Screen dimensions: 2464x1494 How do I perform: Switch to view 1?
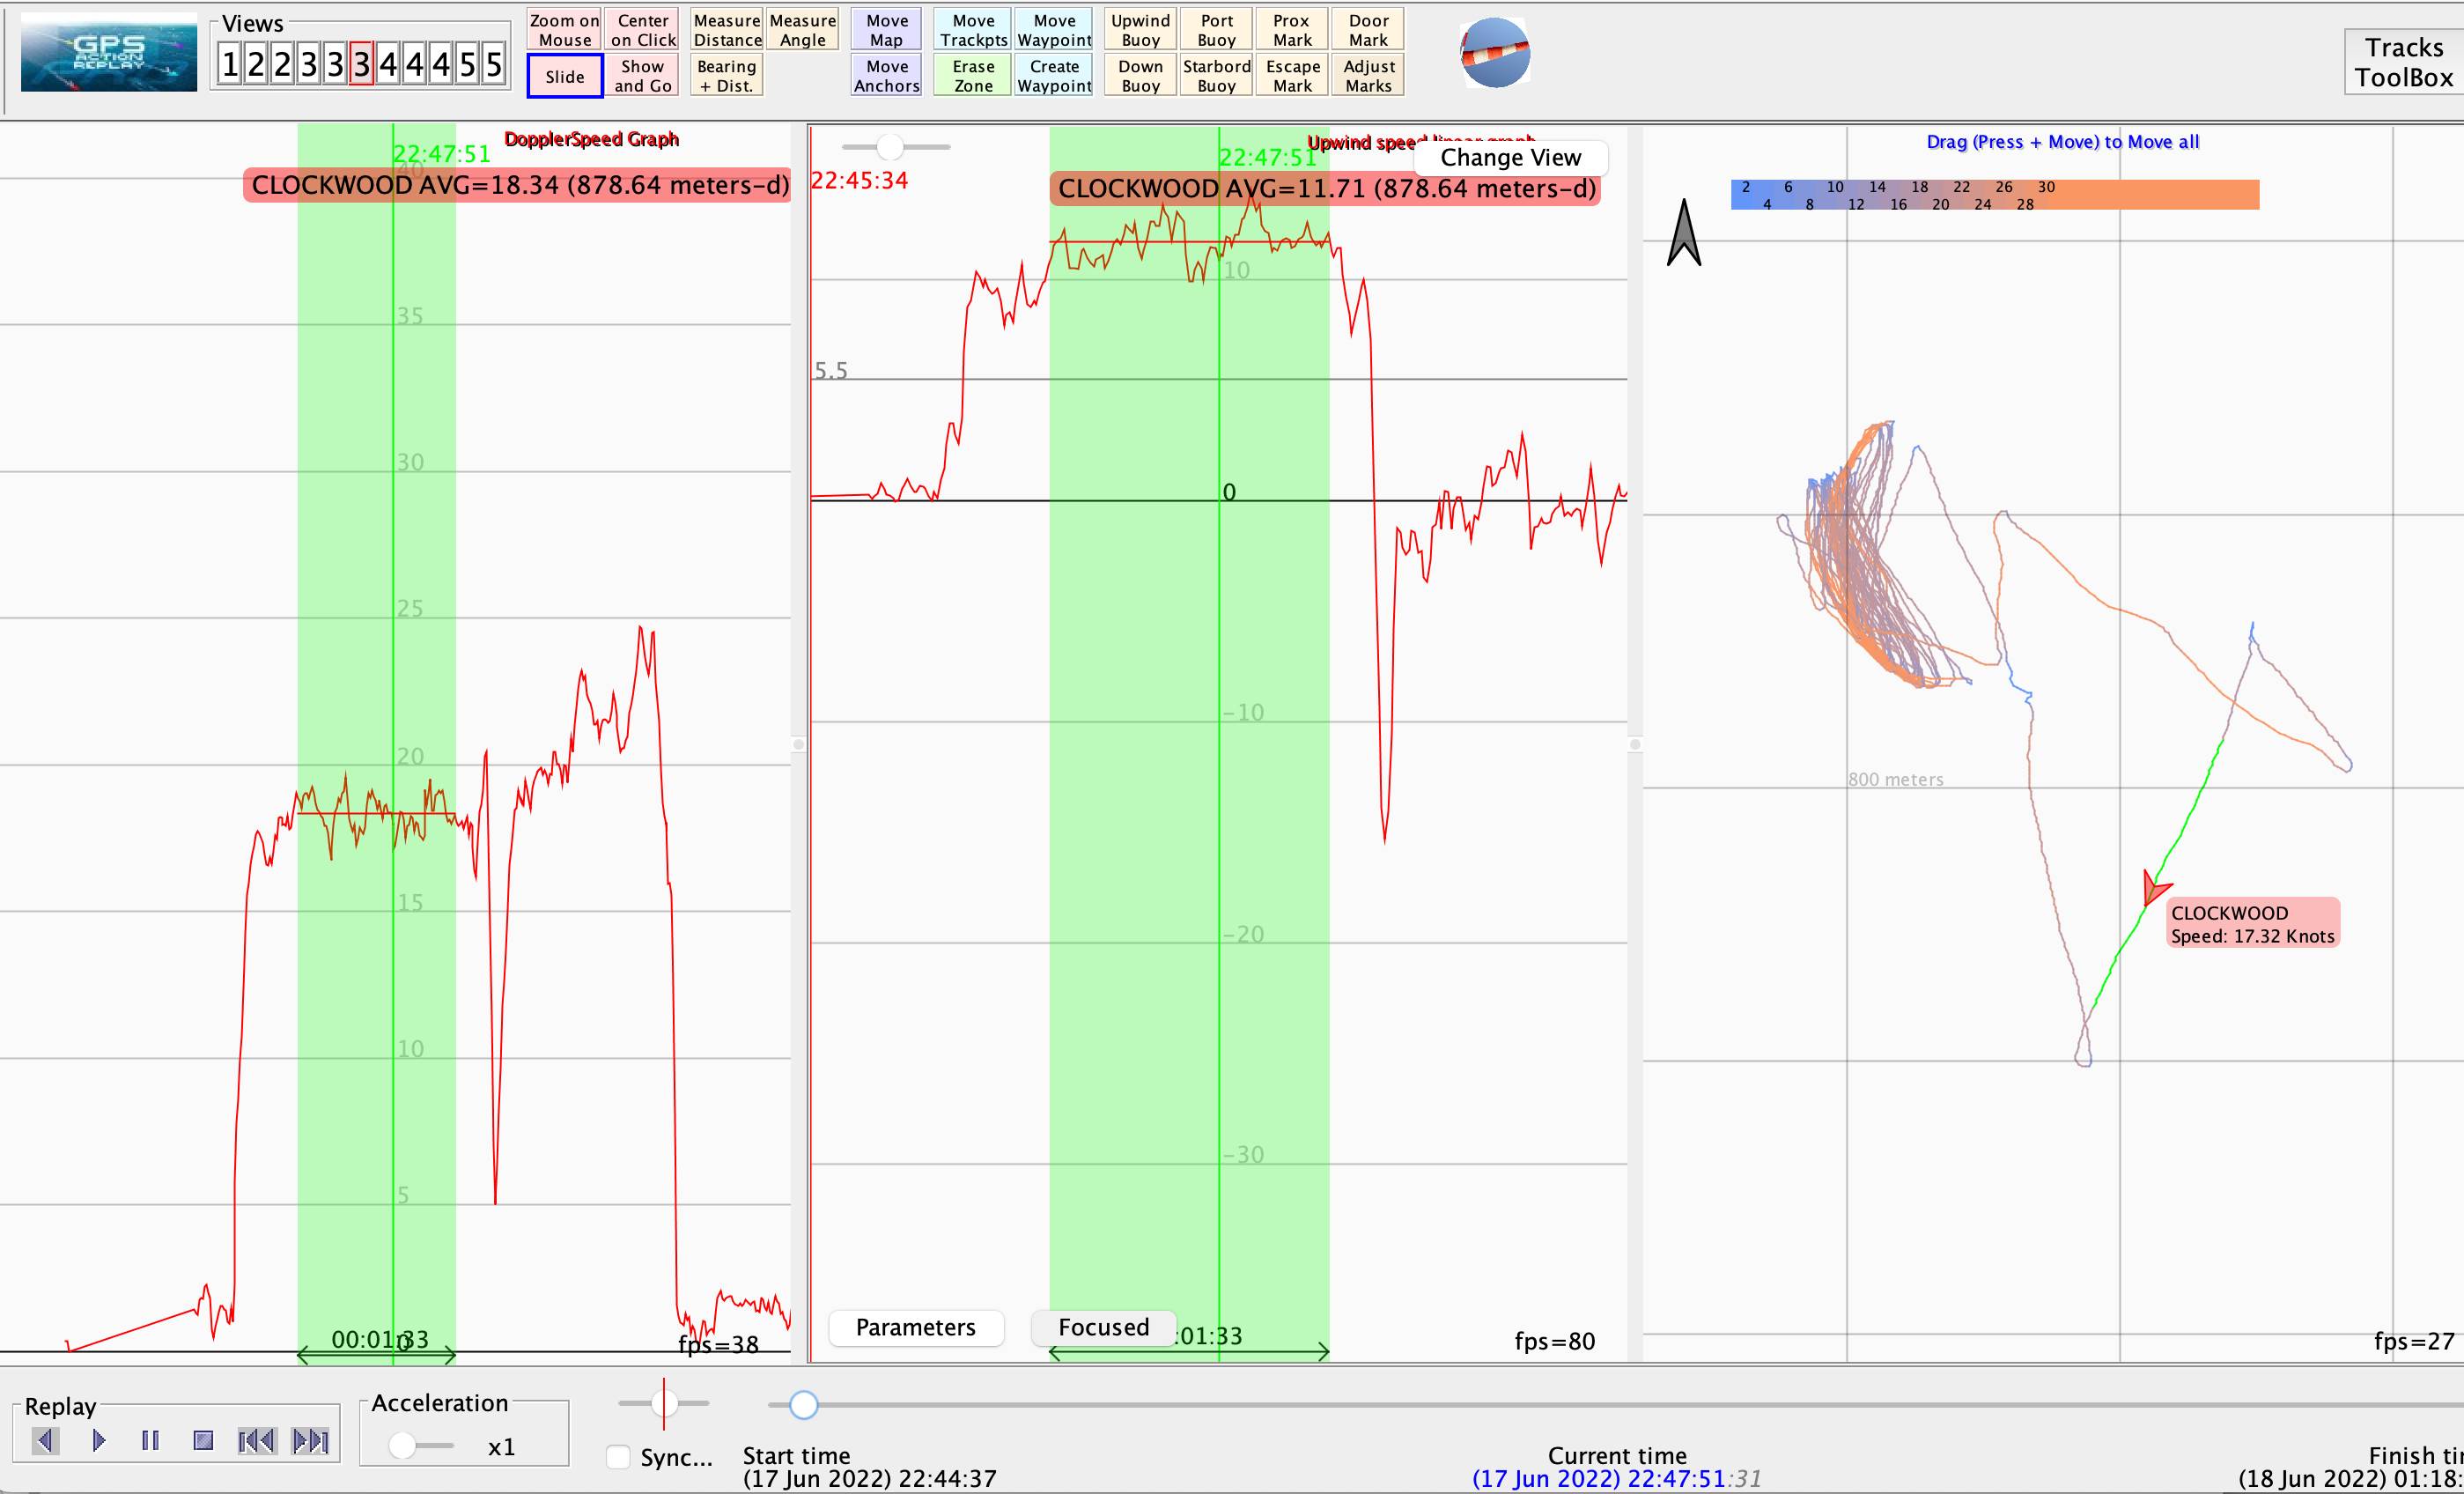229,65
